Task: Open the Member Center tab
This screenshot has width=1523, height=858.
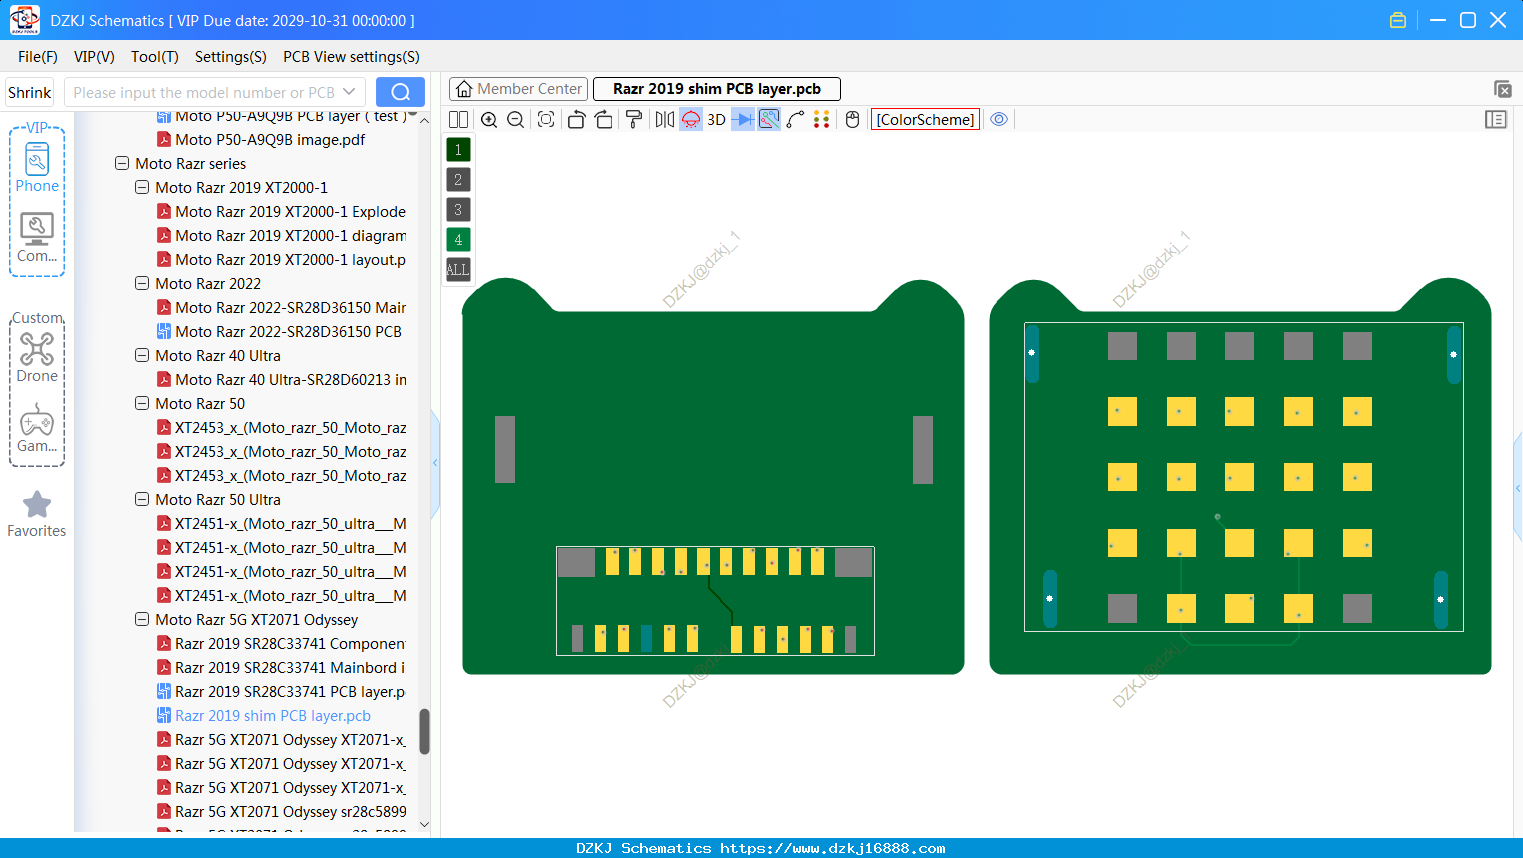Action: [519, 89]
